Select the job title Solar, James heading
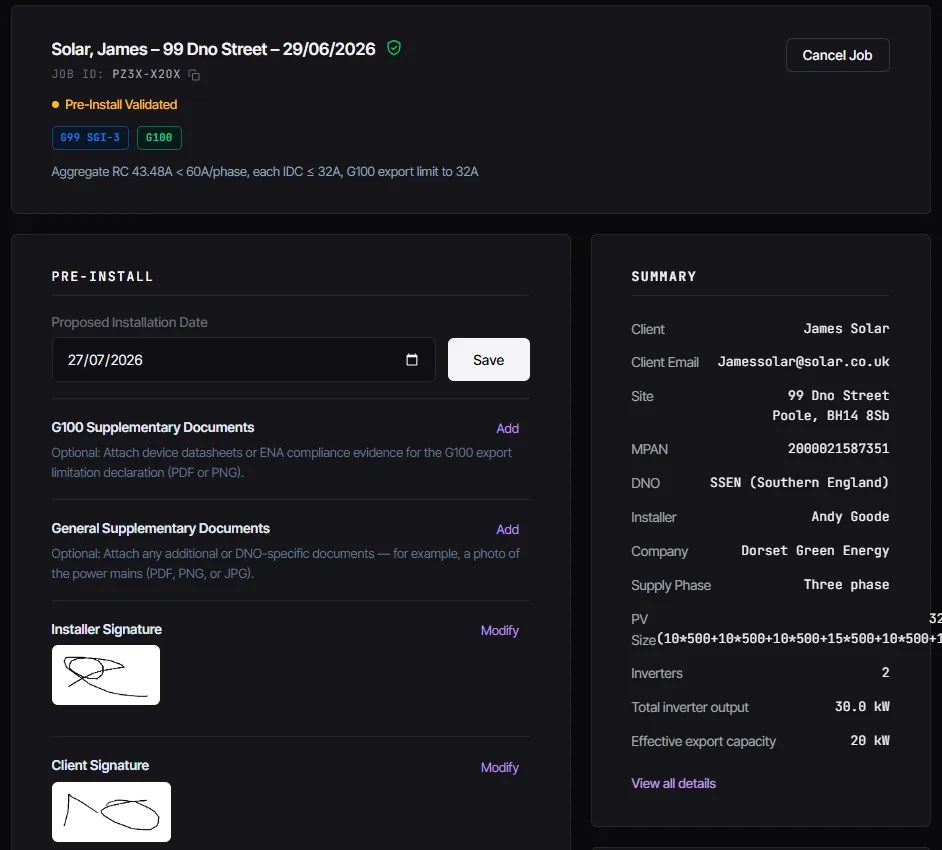 [x=213, y=49]
